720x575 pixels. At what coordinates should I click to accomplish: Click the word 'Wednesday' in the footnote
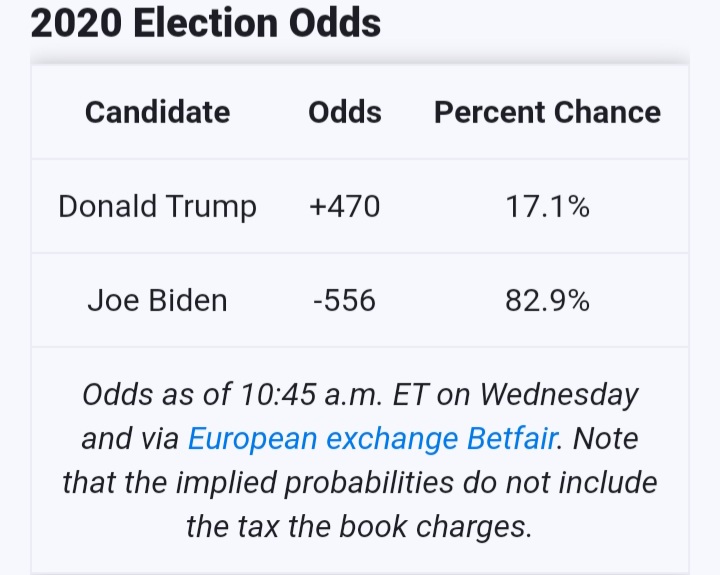559,395
